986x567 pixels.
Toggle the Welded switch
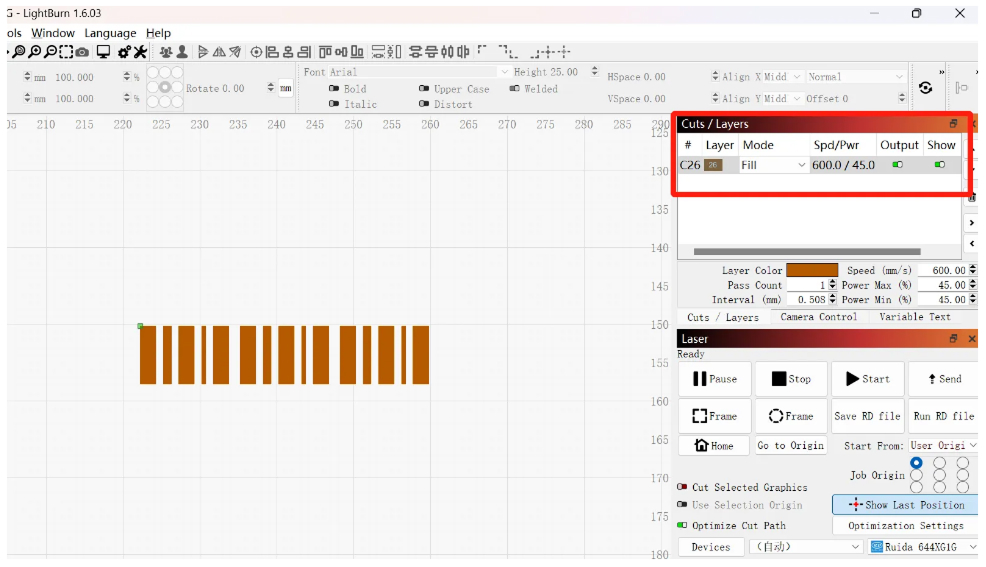(x=514, y=89)
